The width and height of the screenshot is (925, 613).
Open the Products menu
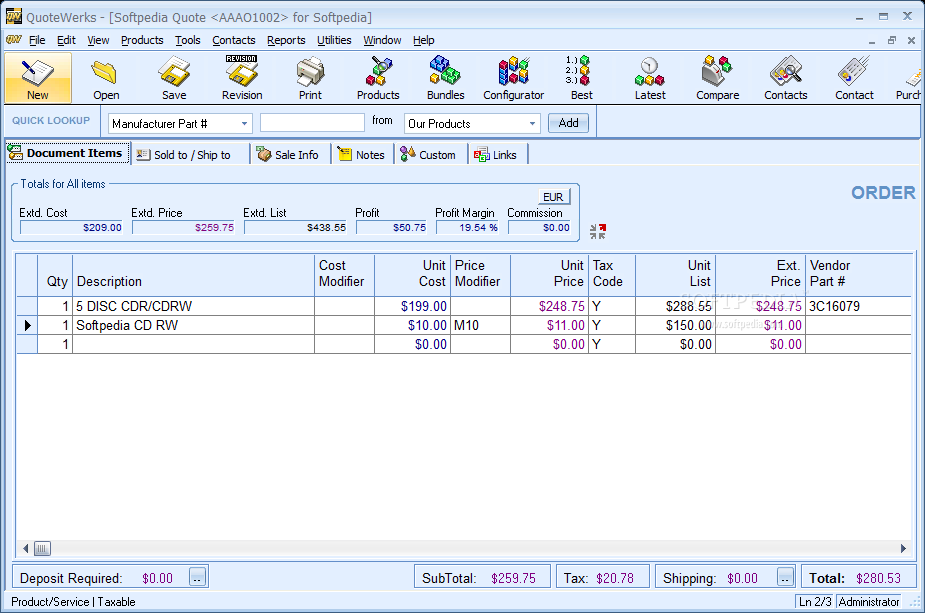[142, 40]
